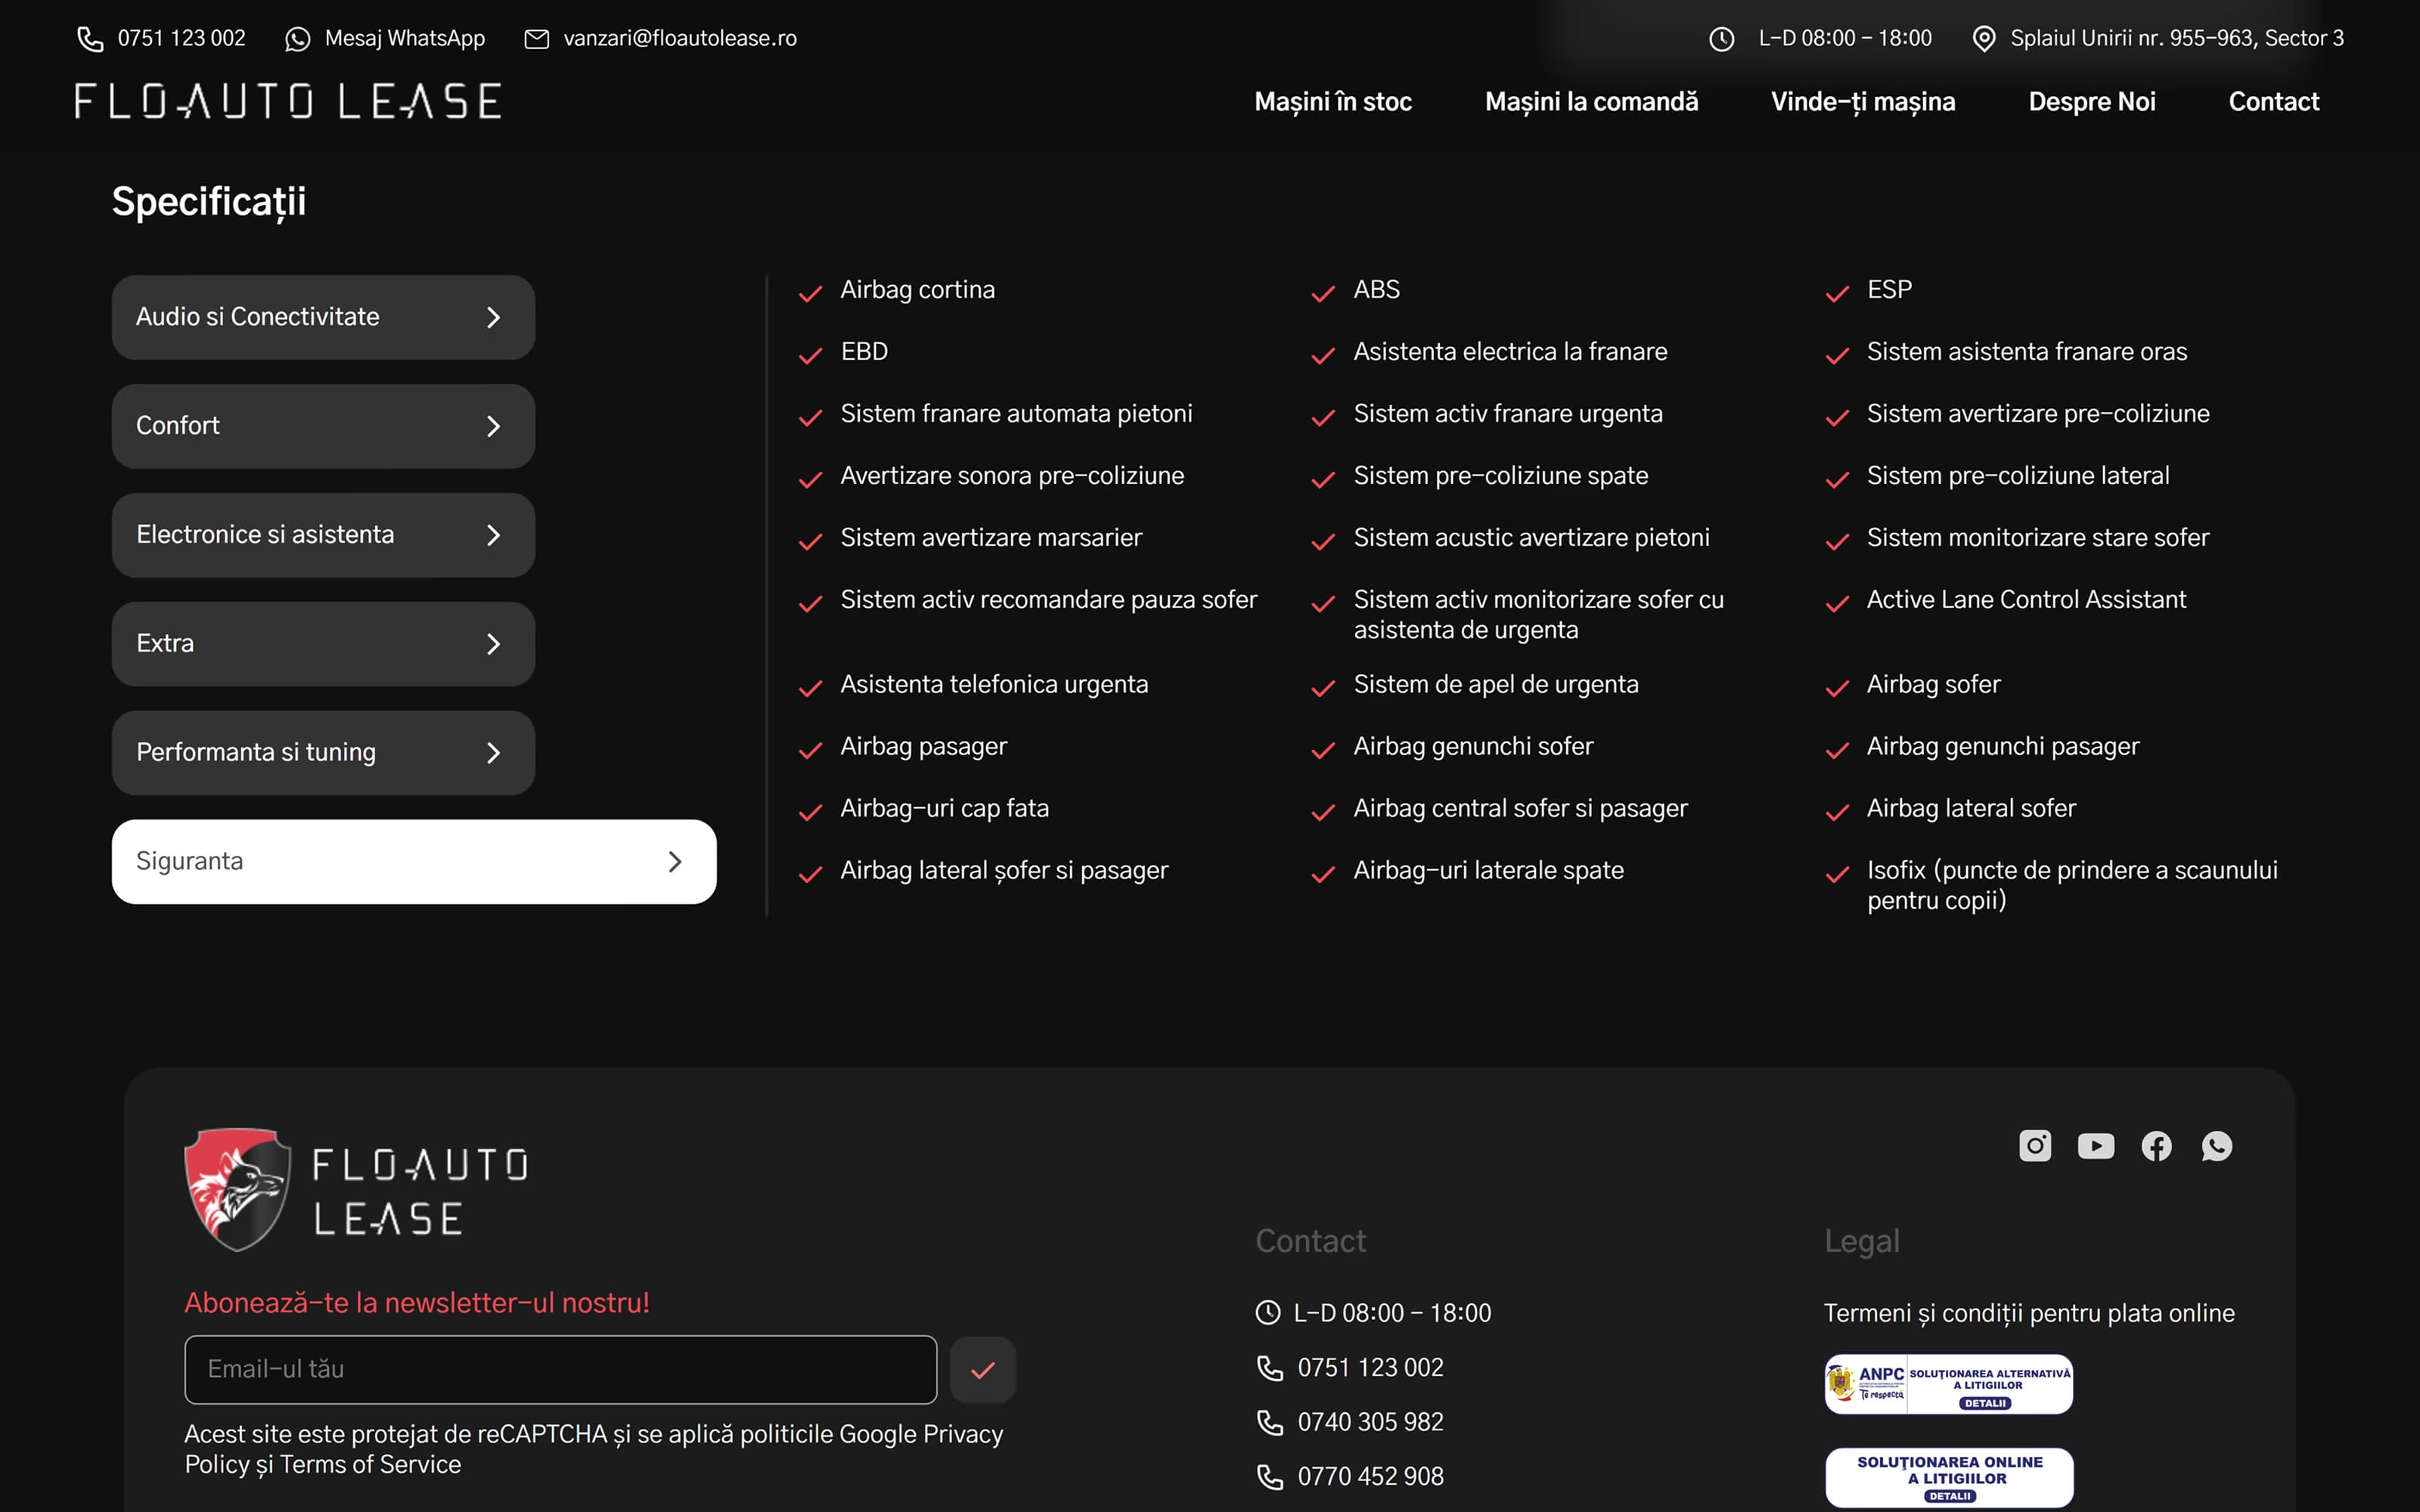Click phone icon beside 0770 452 908

1270,1477
